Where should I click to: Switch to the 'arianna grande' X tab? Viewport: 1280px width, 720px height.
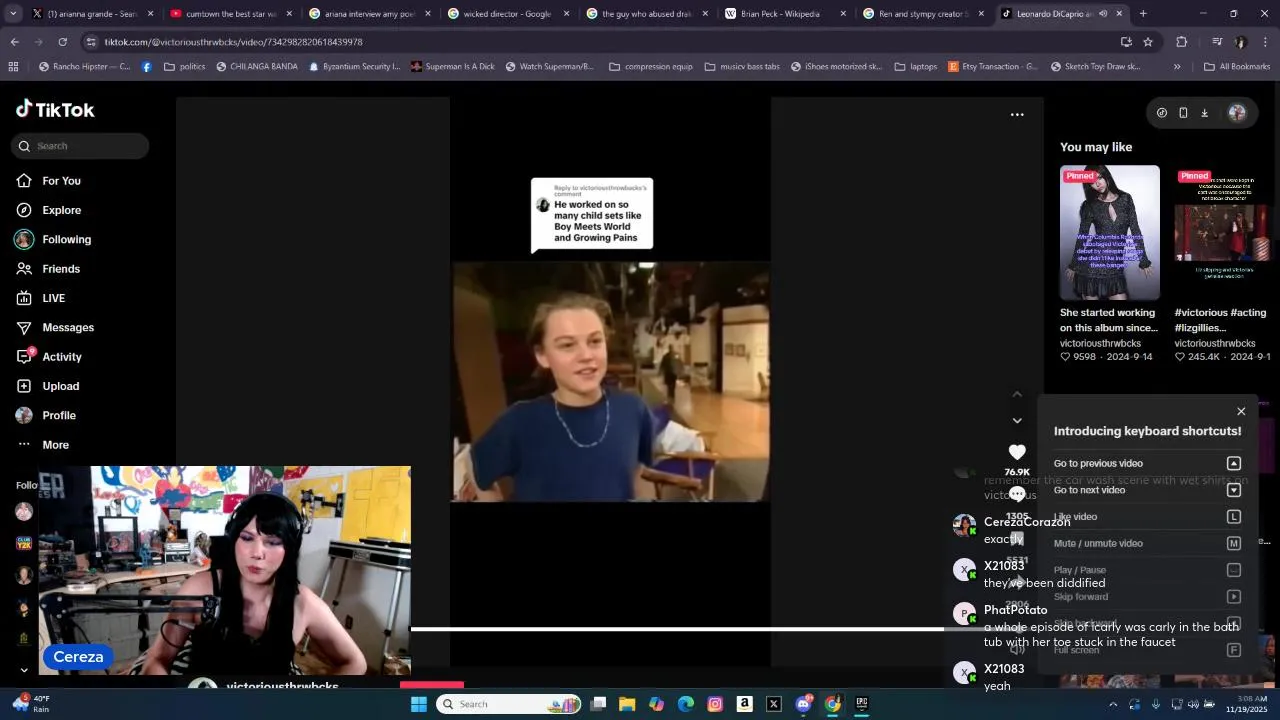[92, 14]
